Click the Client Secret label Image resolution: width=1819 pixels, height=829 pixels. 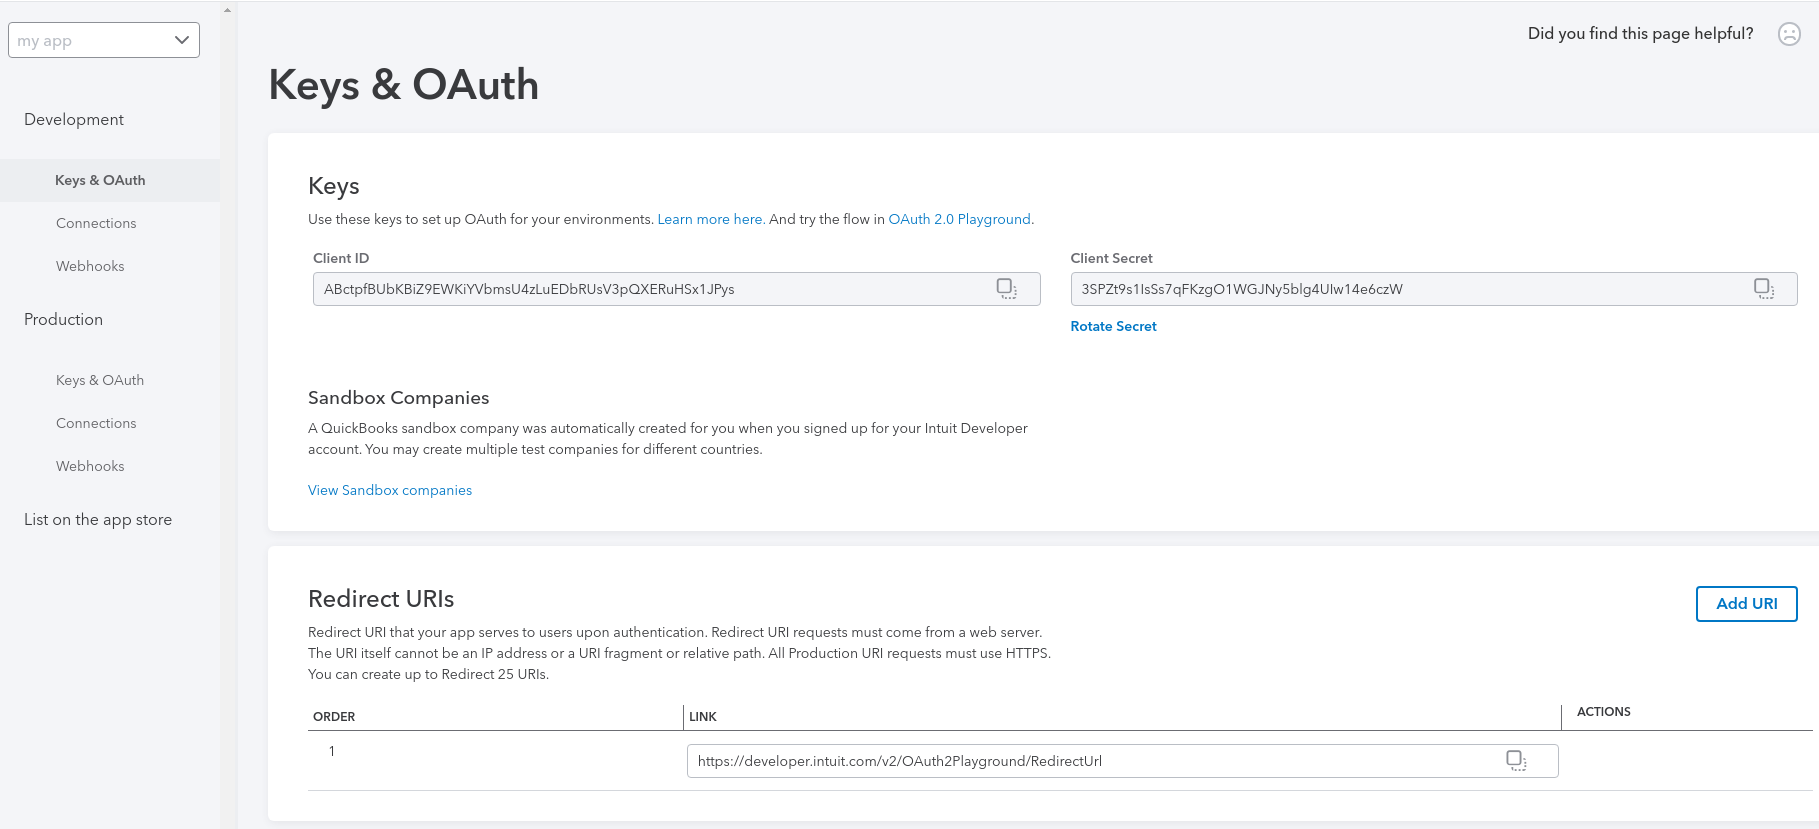click(1111, 258)
